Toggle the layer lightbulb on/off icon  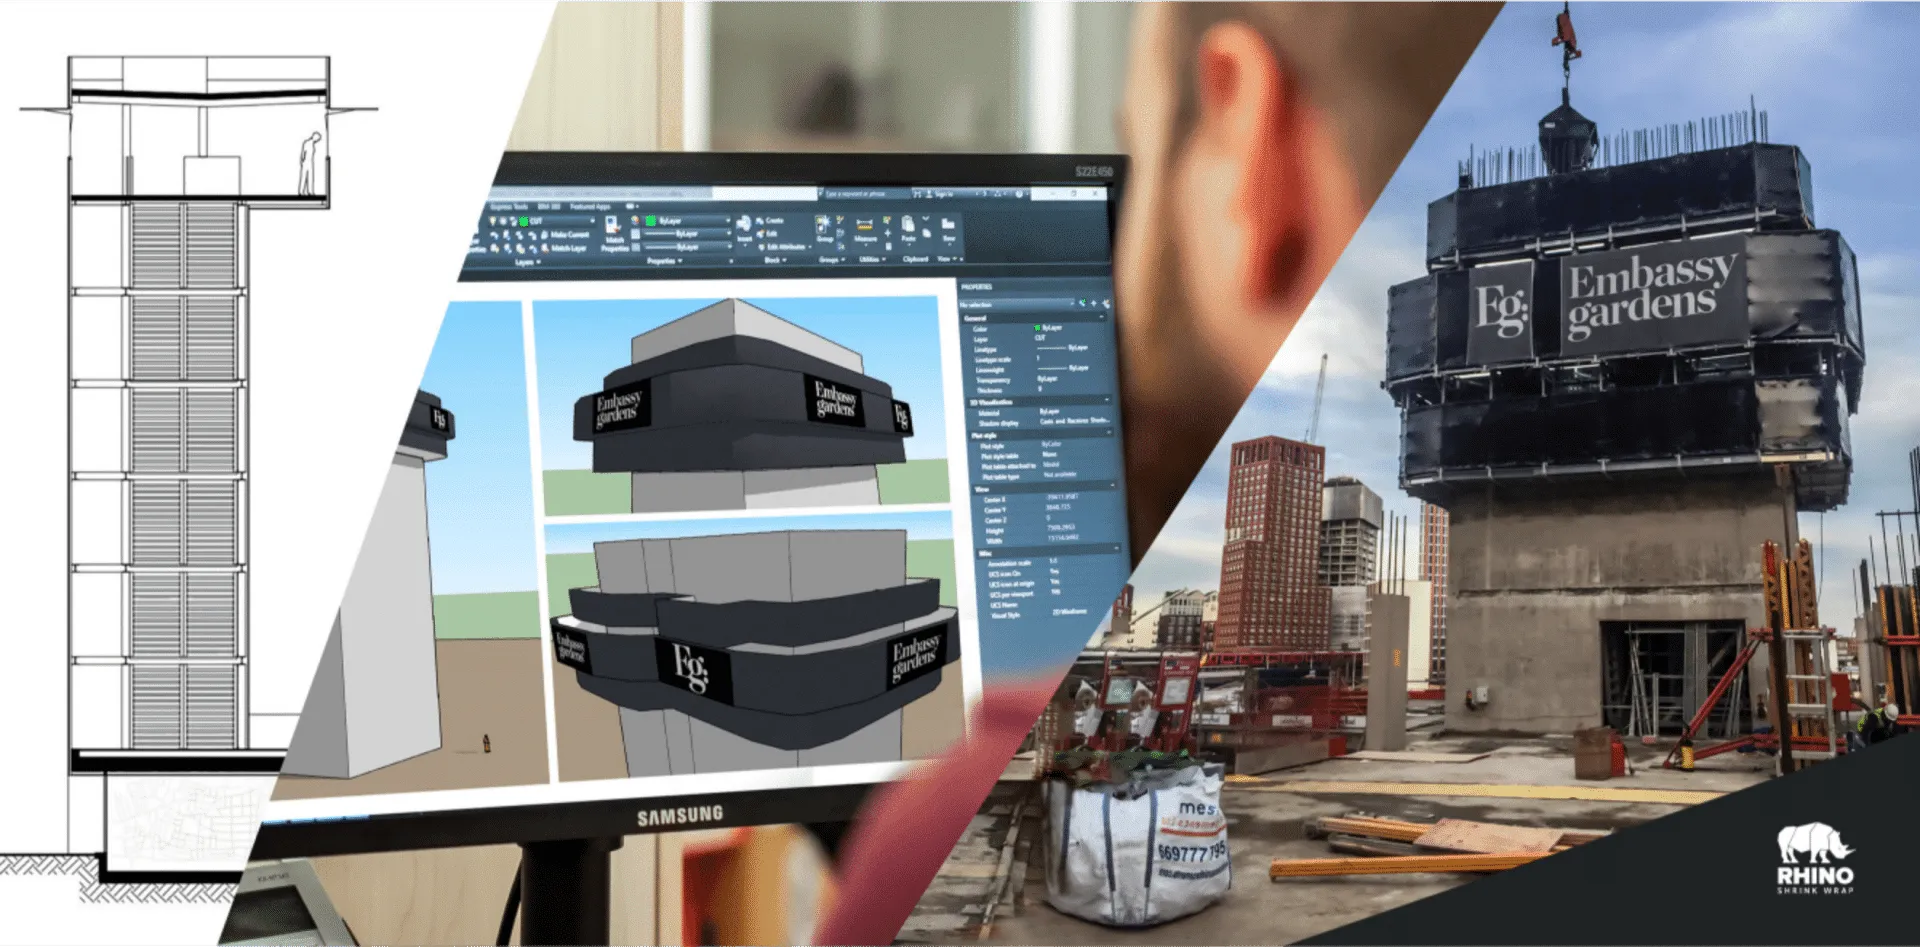coord(493,221)
